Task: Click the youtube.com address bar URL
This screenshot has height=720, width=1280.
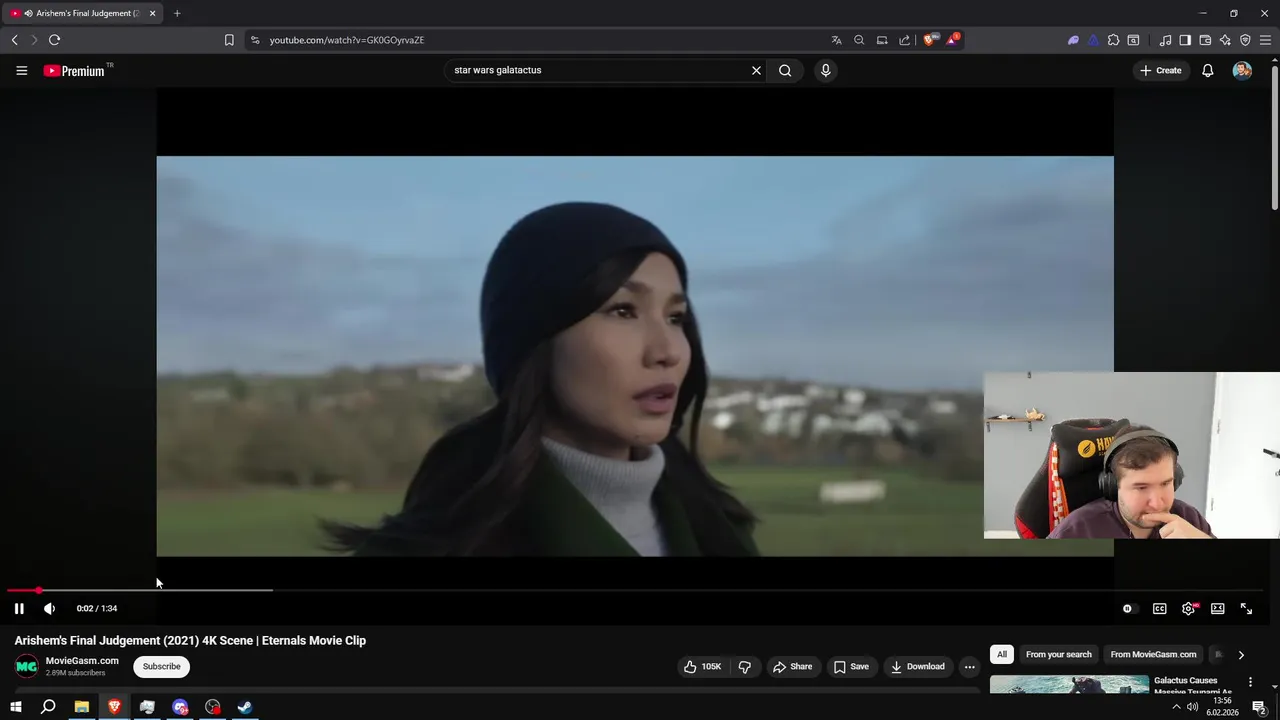Action: (x=346, y=40)
